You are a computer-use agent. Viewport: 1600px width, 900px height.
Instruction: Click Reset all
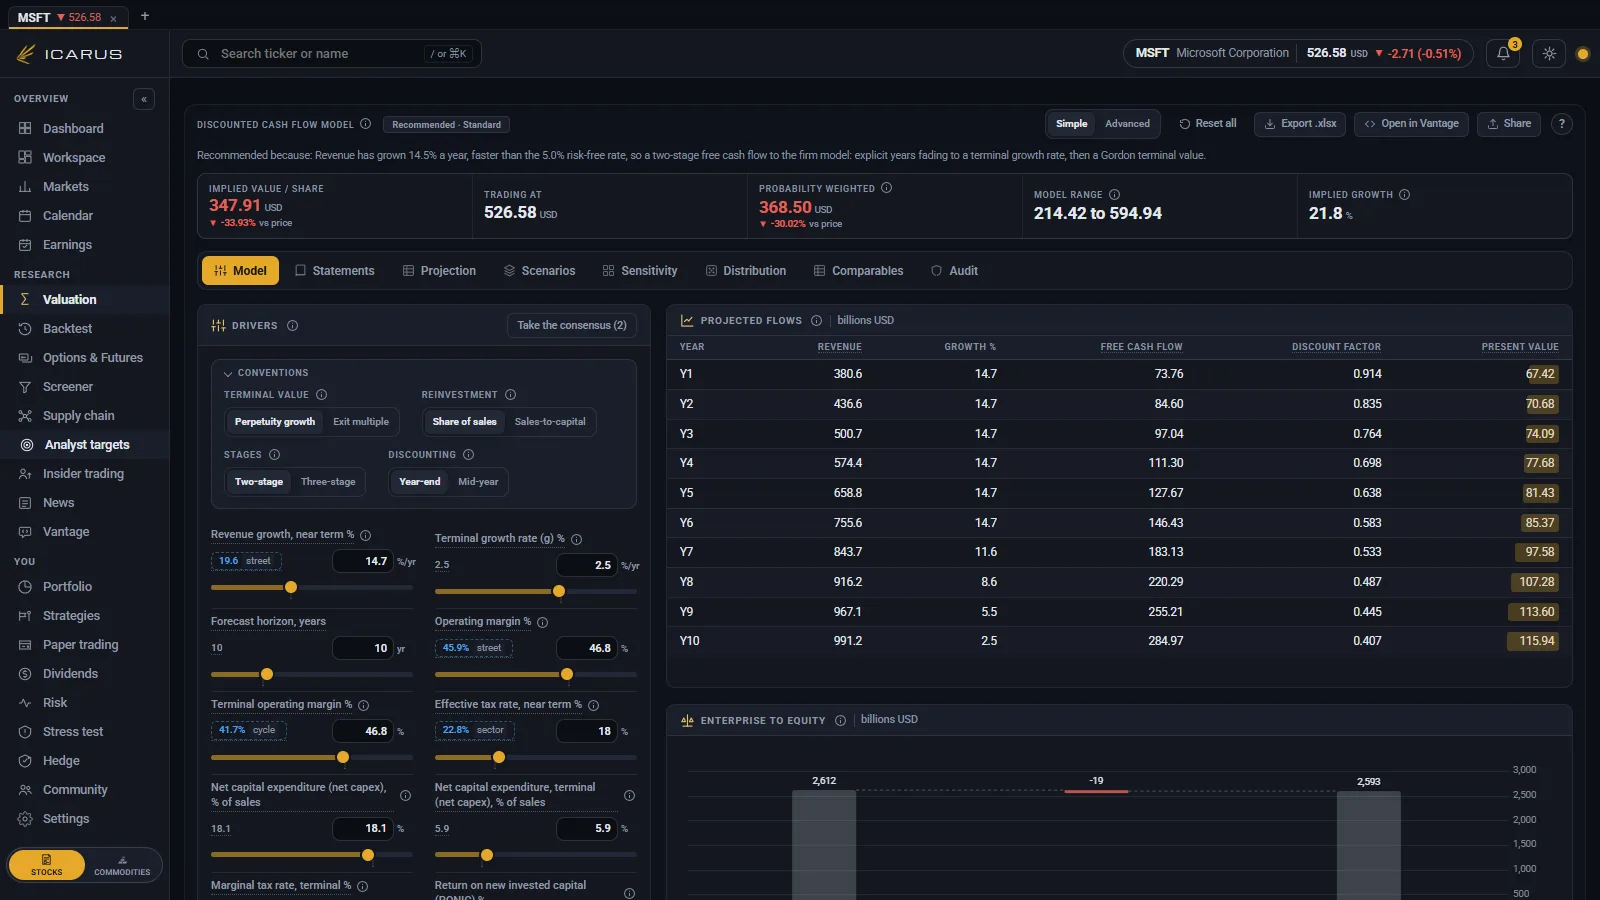(1208, 124)
